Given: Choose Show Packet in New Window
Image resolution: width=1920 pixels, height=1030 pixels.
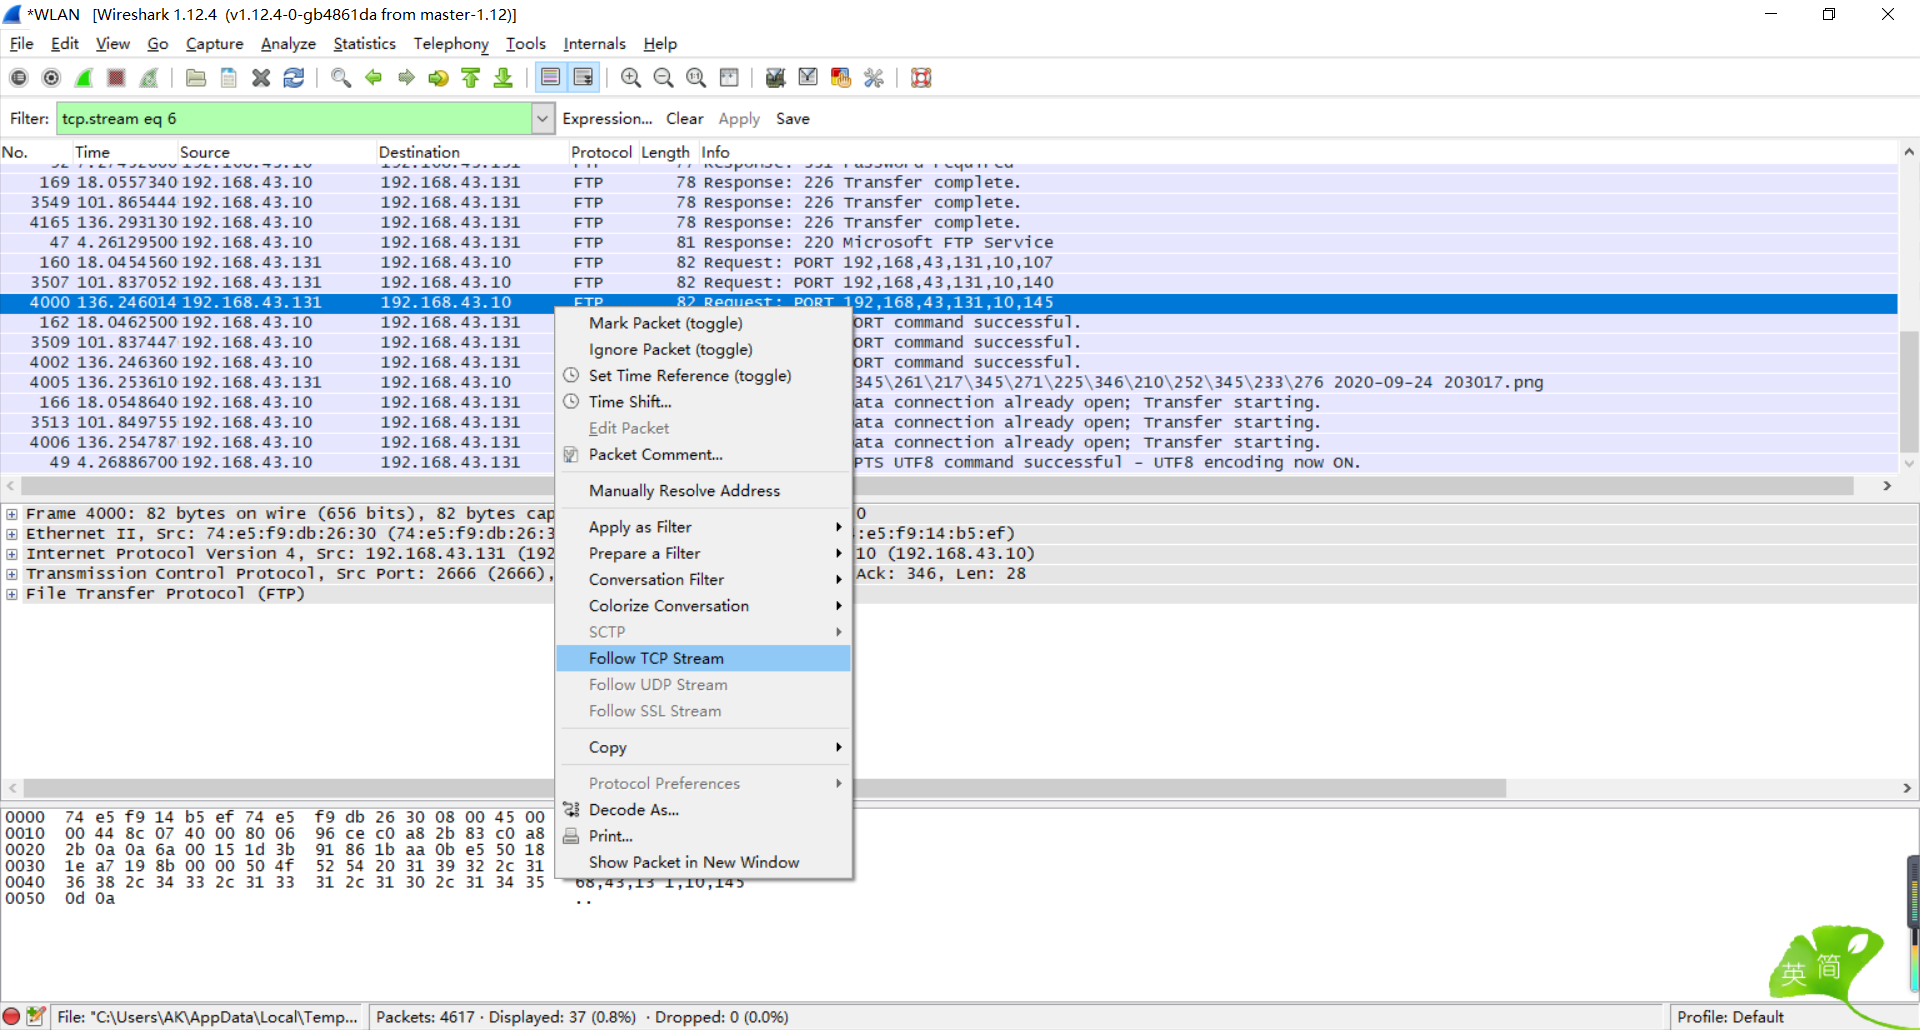Looking at the screenshot, I should point(703,862).
